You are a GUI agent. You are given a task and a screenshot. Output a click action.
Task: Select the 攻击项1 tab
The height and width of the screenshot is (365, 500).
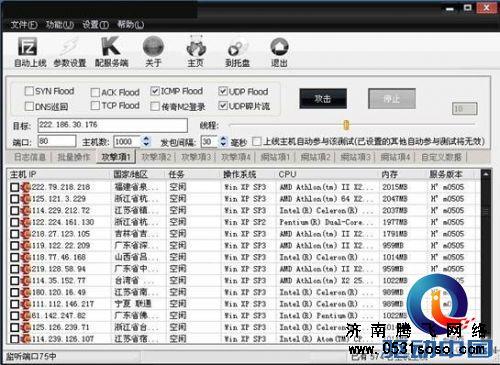[x=116, y=157]
